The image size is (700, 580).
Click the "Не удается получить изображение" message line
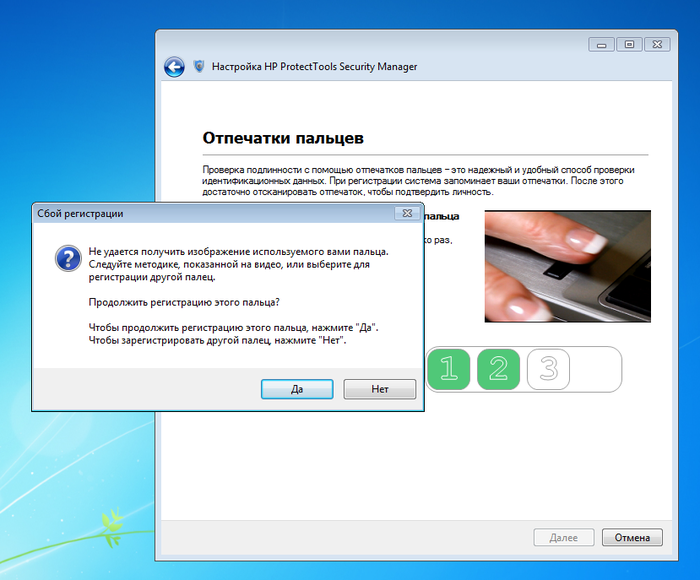pyautogui.click(x=238, y=251)
